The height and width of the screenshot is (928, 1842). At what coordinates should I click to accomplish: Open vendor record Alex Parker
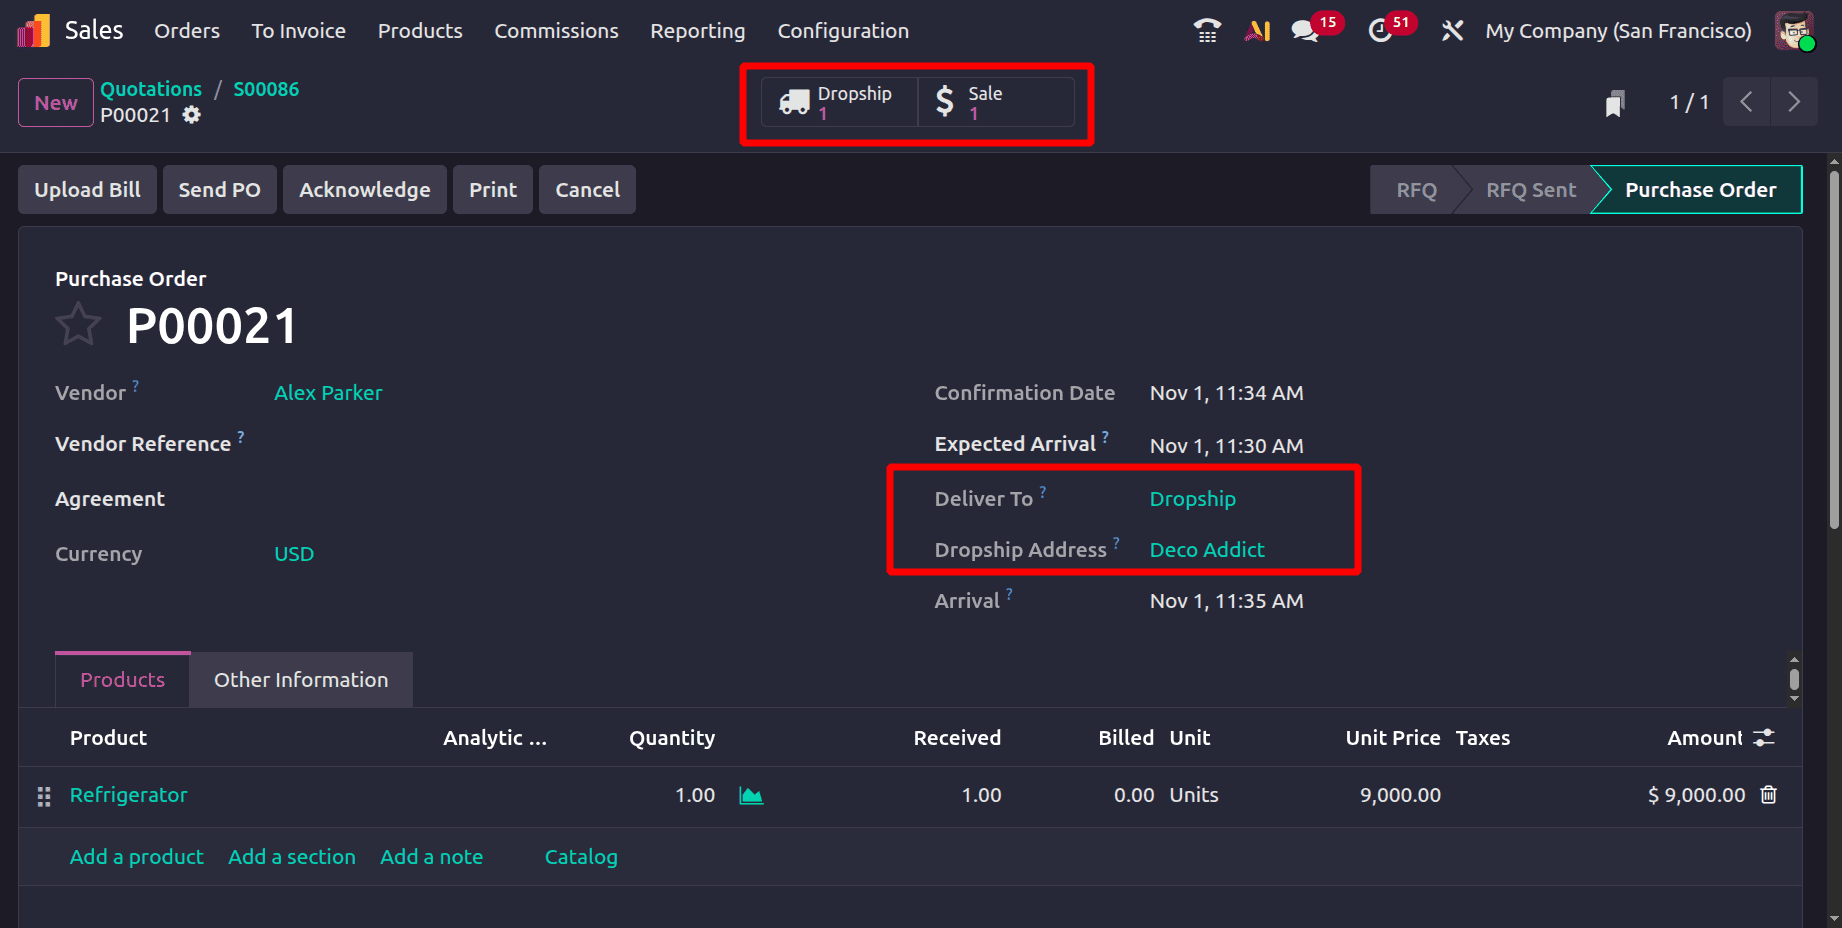328,392
